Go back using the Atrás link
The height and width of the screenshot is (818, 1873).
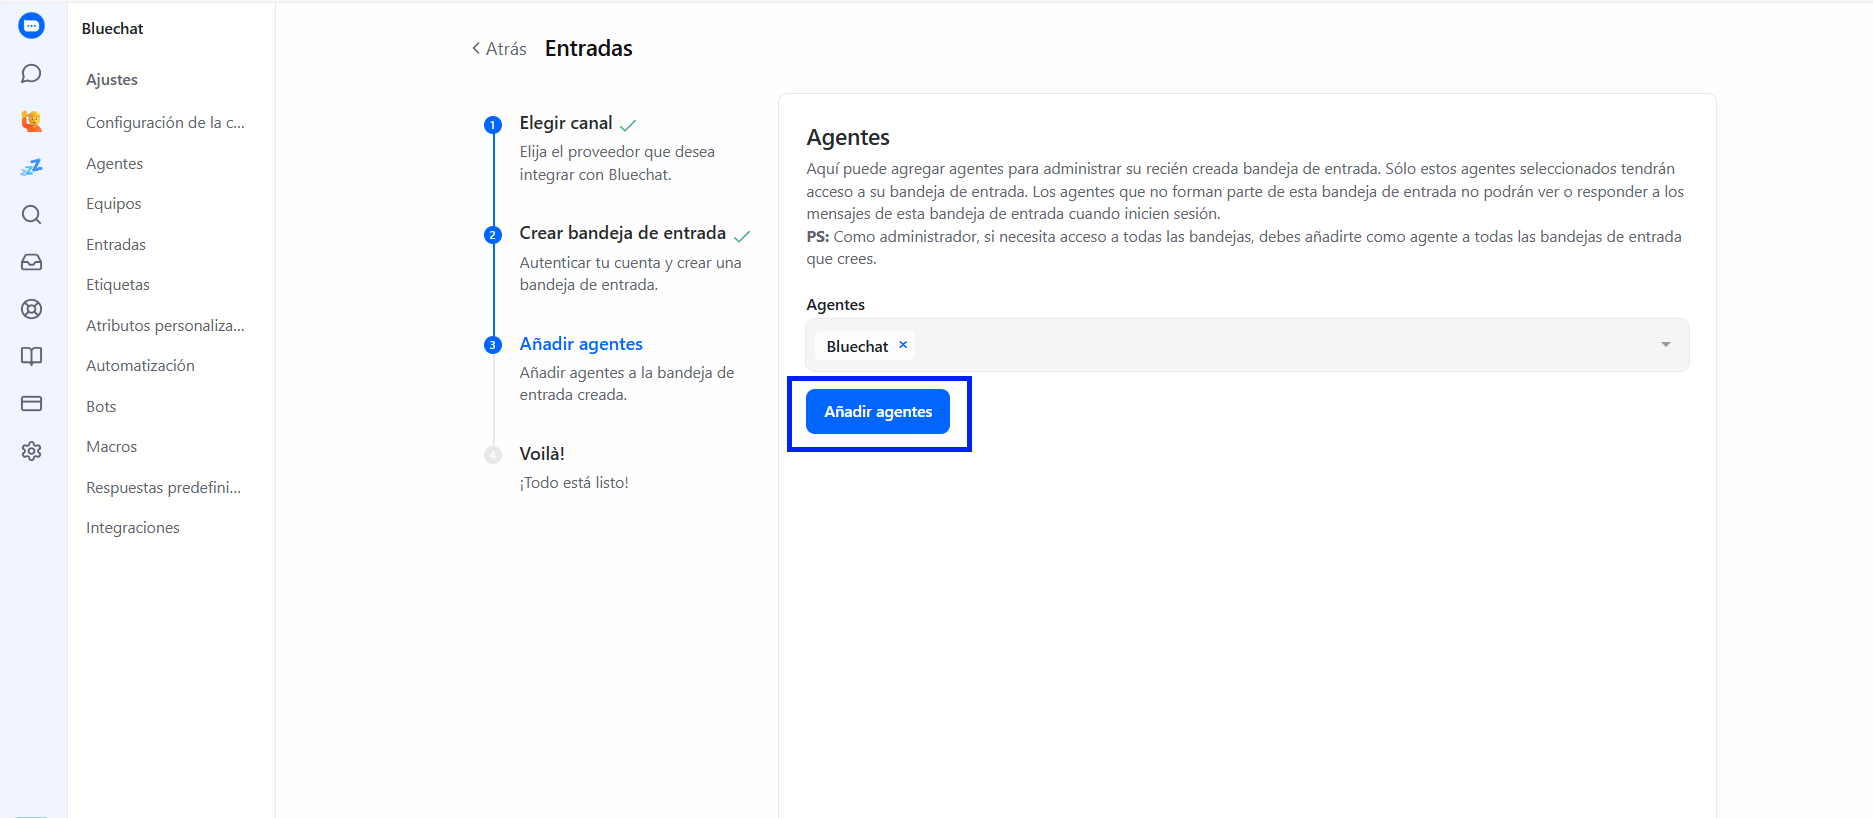click(x=499, y=49)
